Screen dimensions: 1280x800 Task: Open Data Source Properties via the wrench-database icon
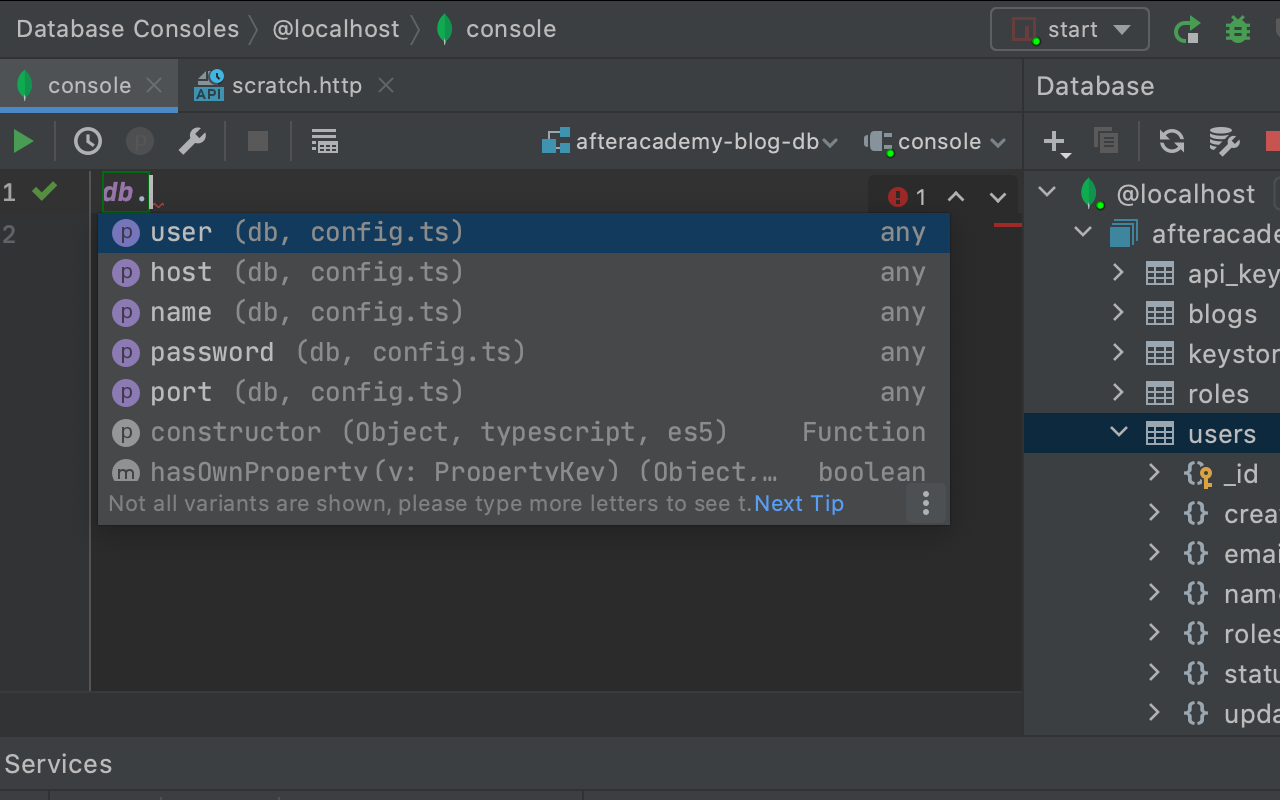tap(1223, 141)
